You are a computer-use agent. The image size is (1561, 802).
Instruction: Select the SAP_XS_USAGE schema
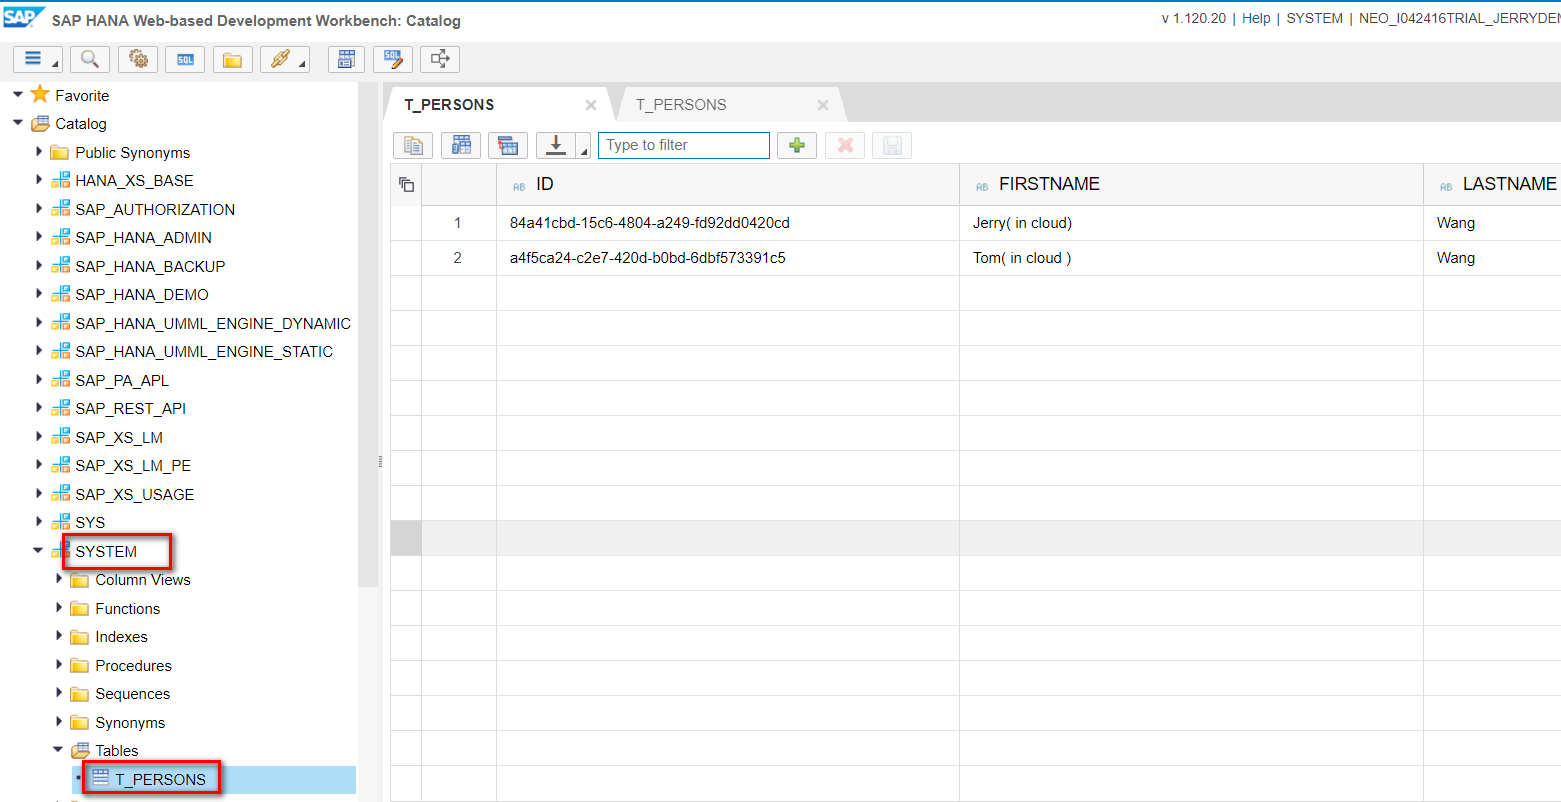(134, 494)
